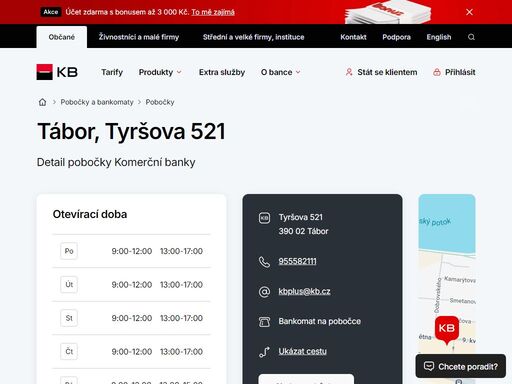Click the '390 02 Tábor' address line
Viewport: 512px width, 384px height.
303,231
